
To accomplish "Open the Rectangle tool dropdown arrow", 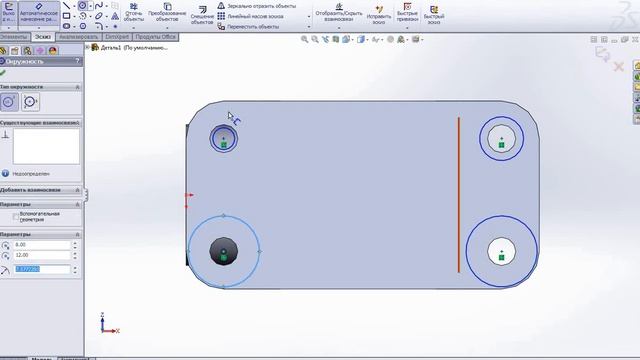I will [74, 16].
